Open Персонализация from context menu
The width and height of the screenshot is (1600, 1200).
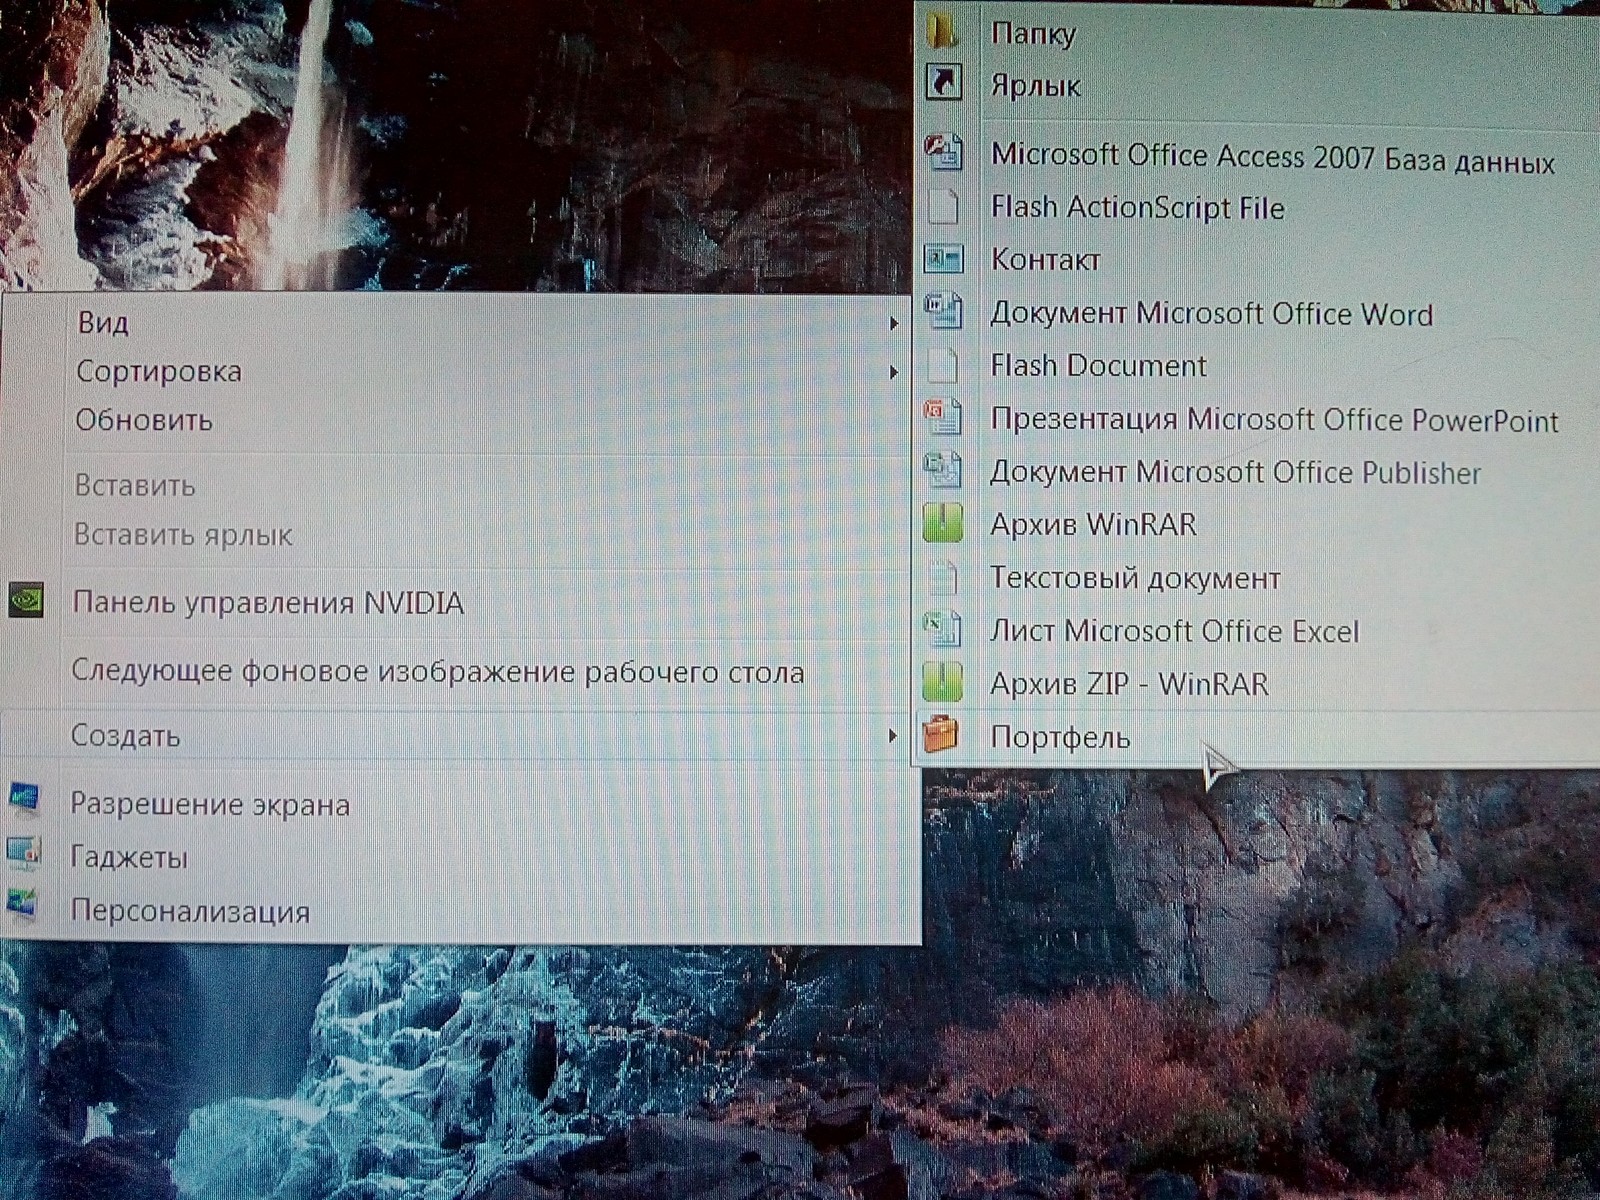pyautogui.click(x=190, y=912)
